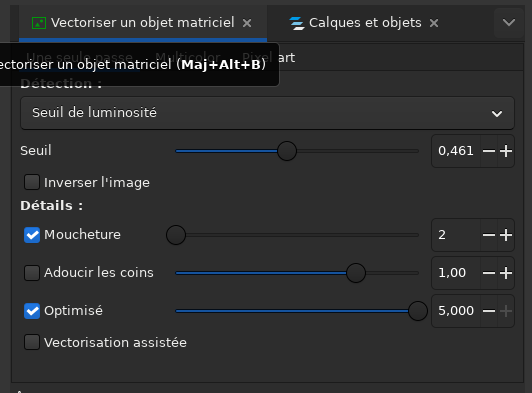
Task: Click the Calques et objets layers icon
Action: [297, 23]
